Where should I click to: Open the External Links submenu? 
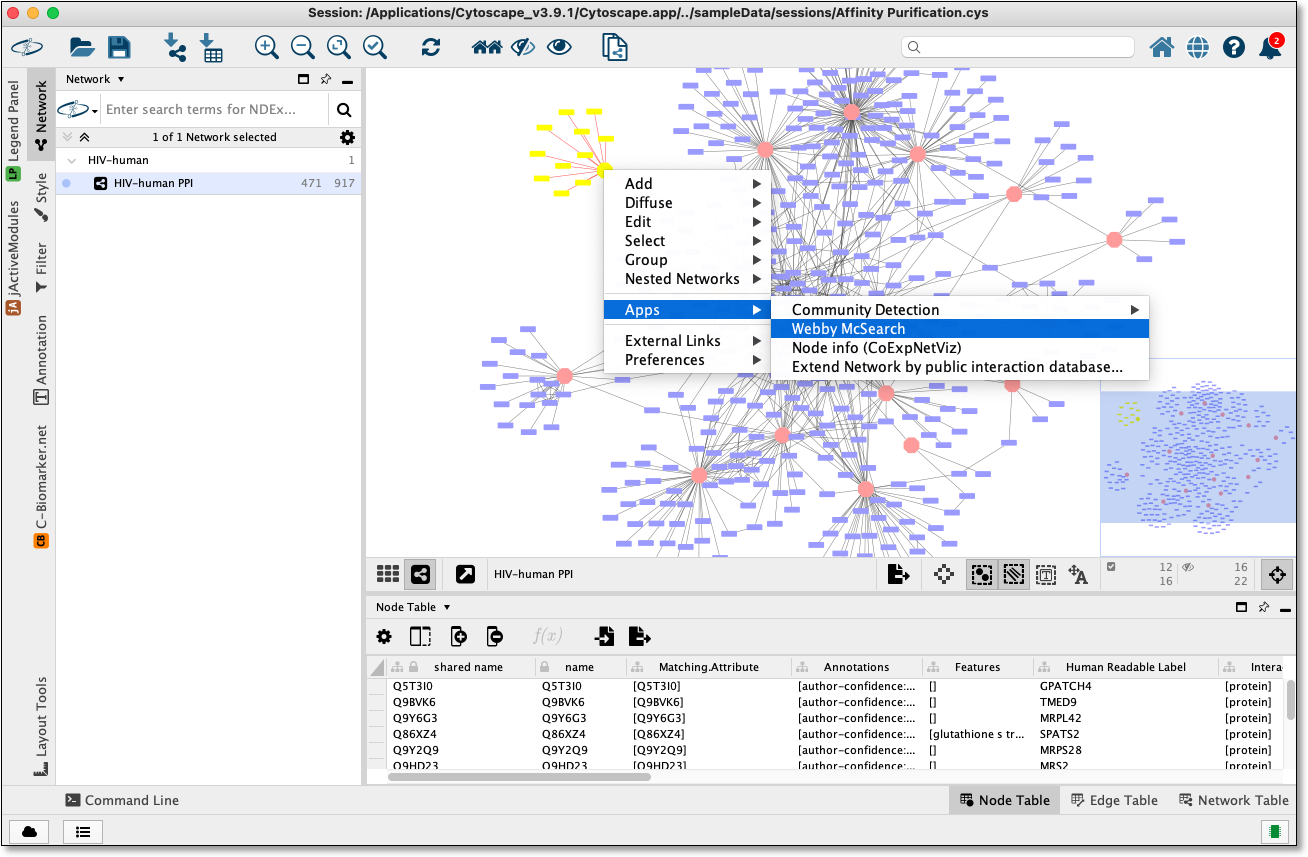click(686, 340)
